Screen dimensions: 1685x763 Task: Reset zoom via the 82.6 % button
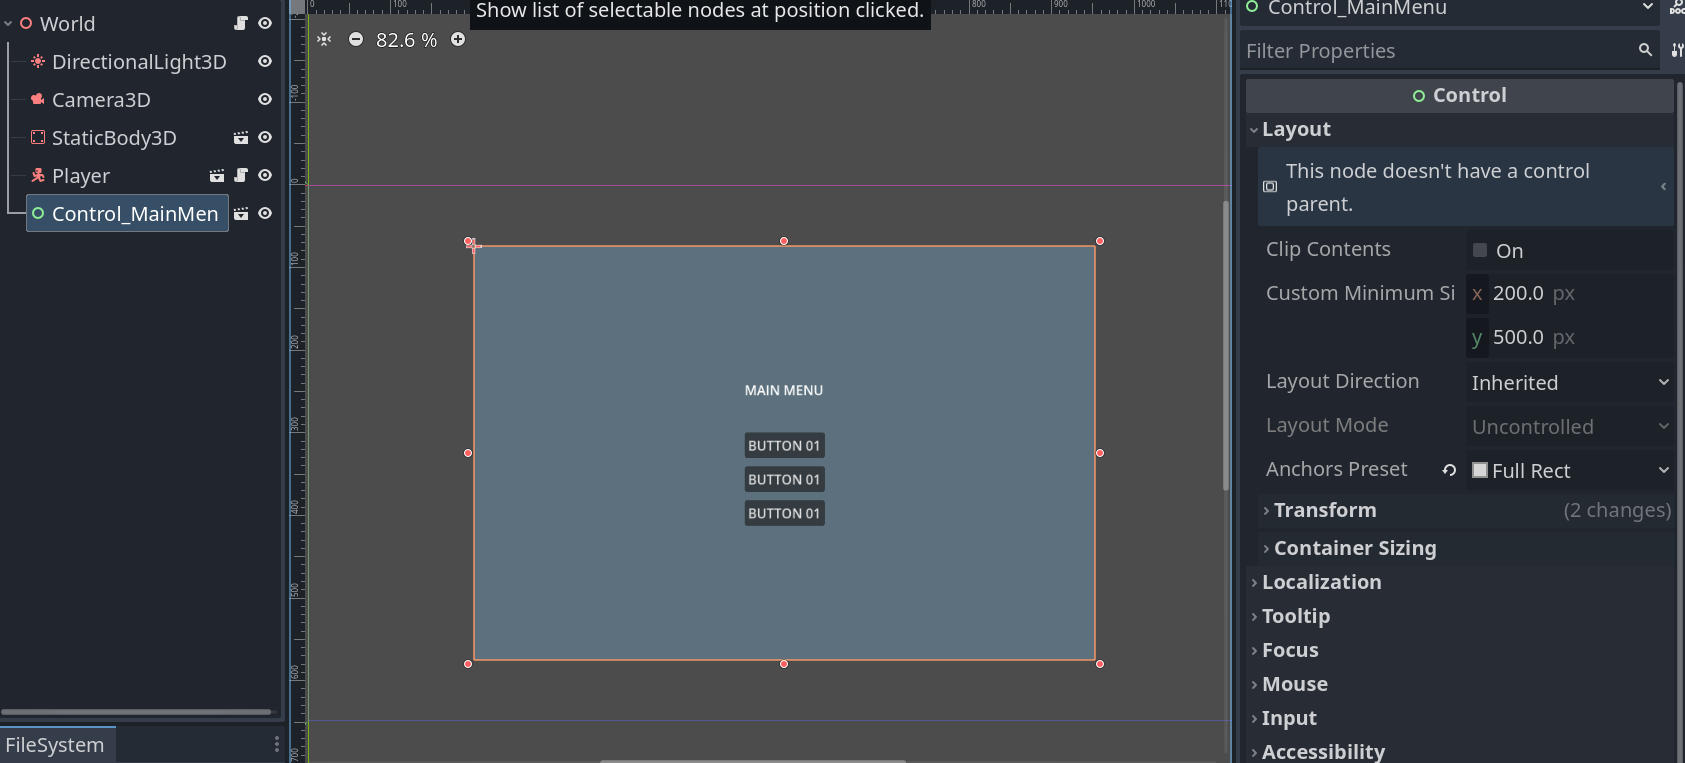click(406, 40)
